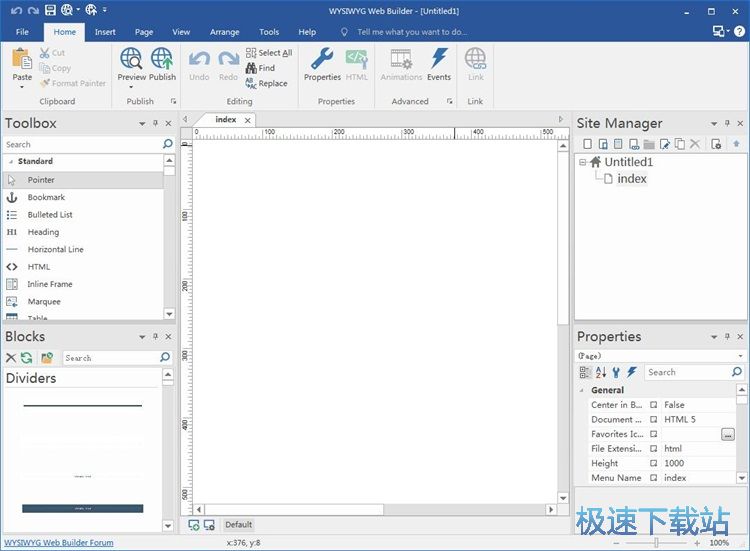750x551 pixels.
Task: Open the Arrange ribbon tab
Action: click(224, 32)
